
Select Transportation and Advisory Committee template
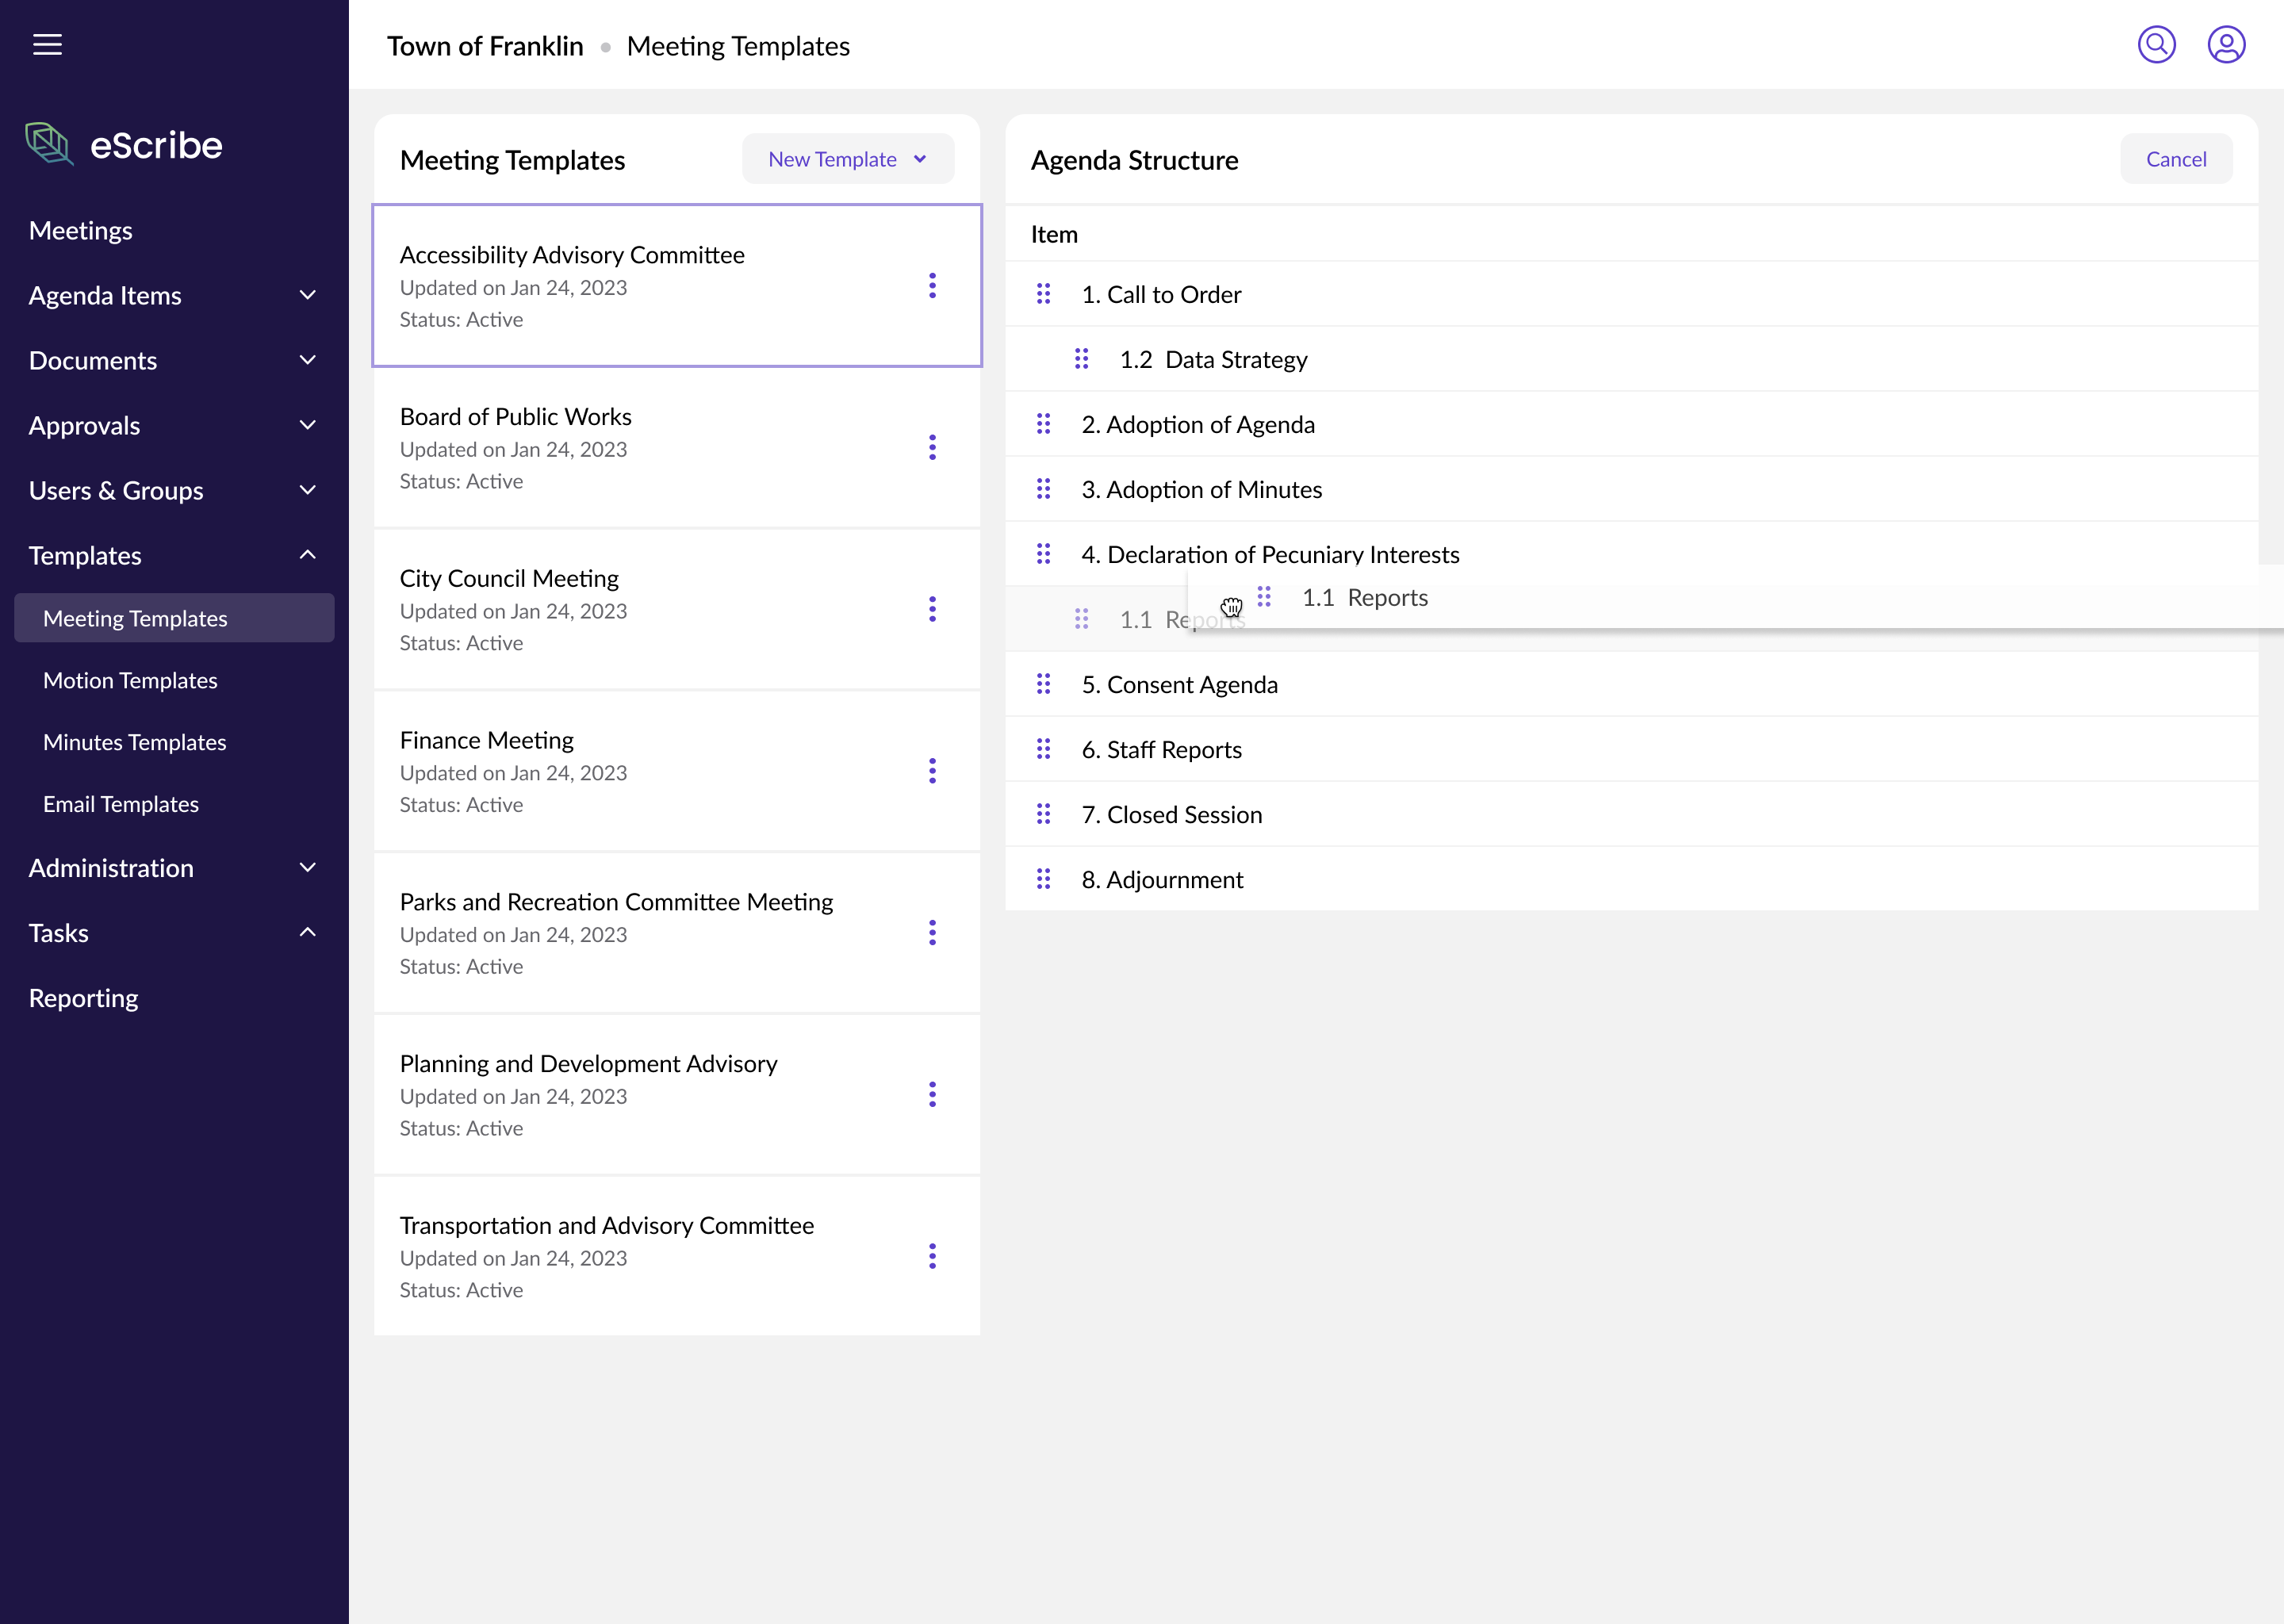click(x=677, y=1257)
